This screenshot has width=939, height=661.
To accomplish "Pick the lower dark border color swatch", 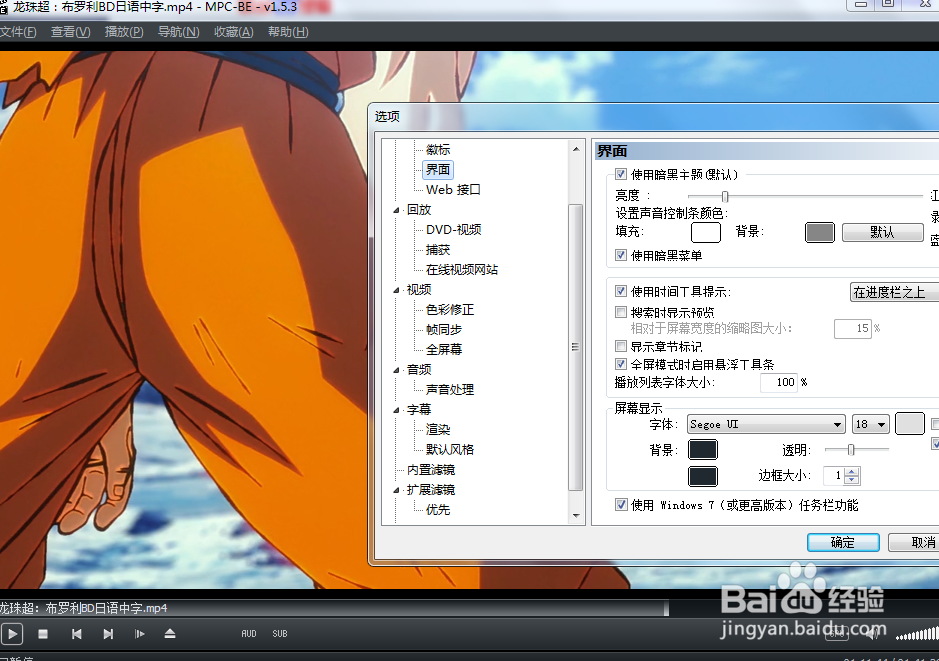I will 703,477.
